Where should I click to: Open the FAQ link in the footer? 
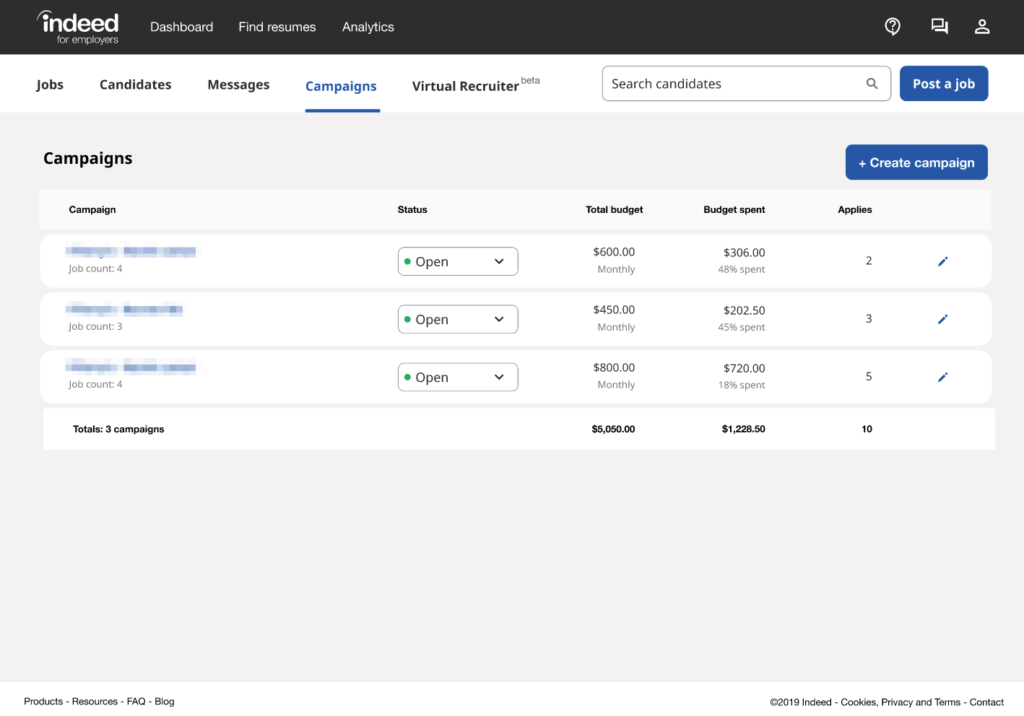coord(136,701)
